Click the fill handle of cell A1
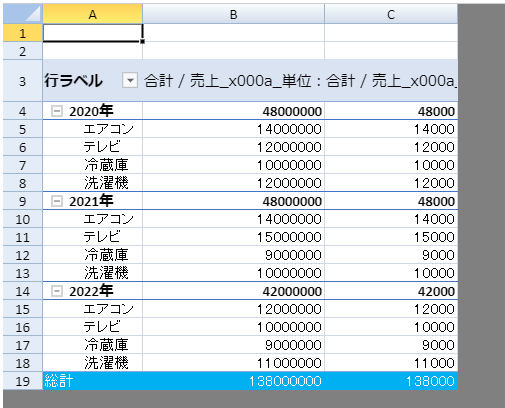The image size is (505, 408). 143,42
